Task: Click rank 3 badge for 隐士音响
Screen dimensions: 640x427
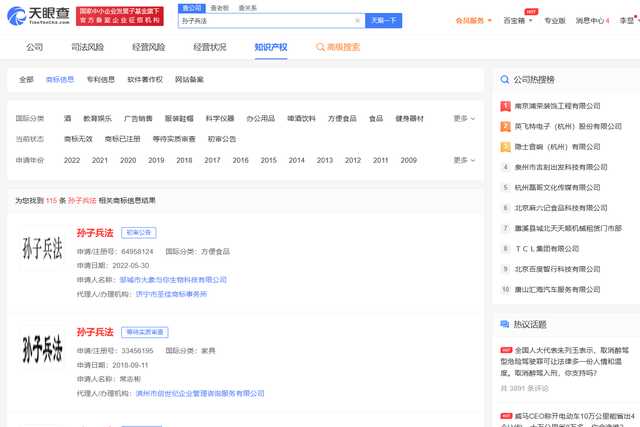Action: pos(505,146)
